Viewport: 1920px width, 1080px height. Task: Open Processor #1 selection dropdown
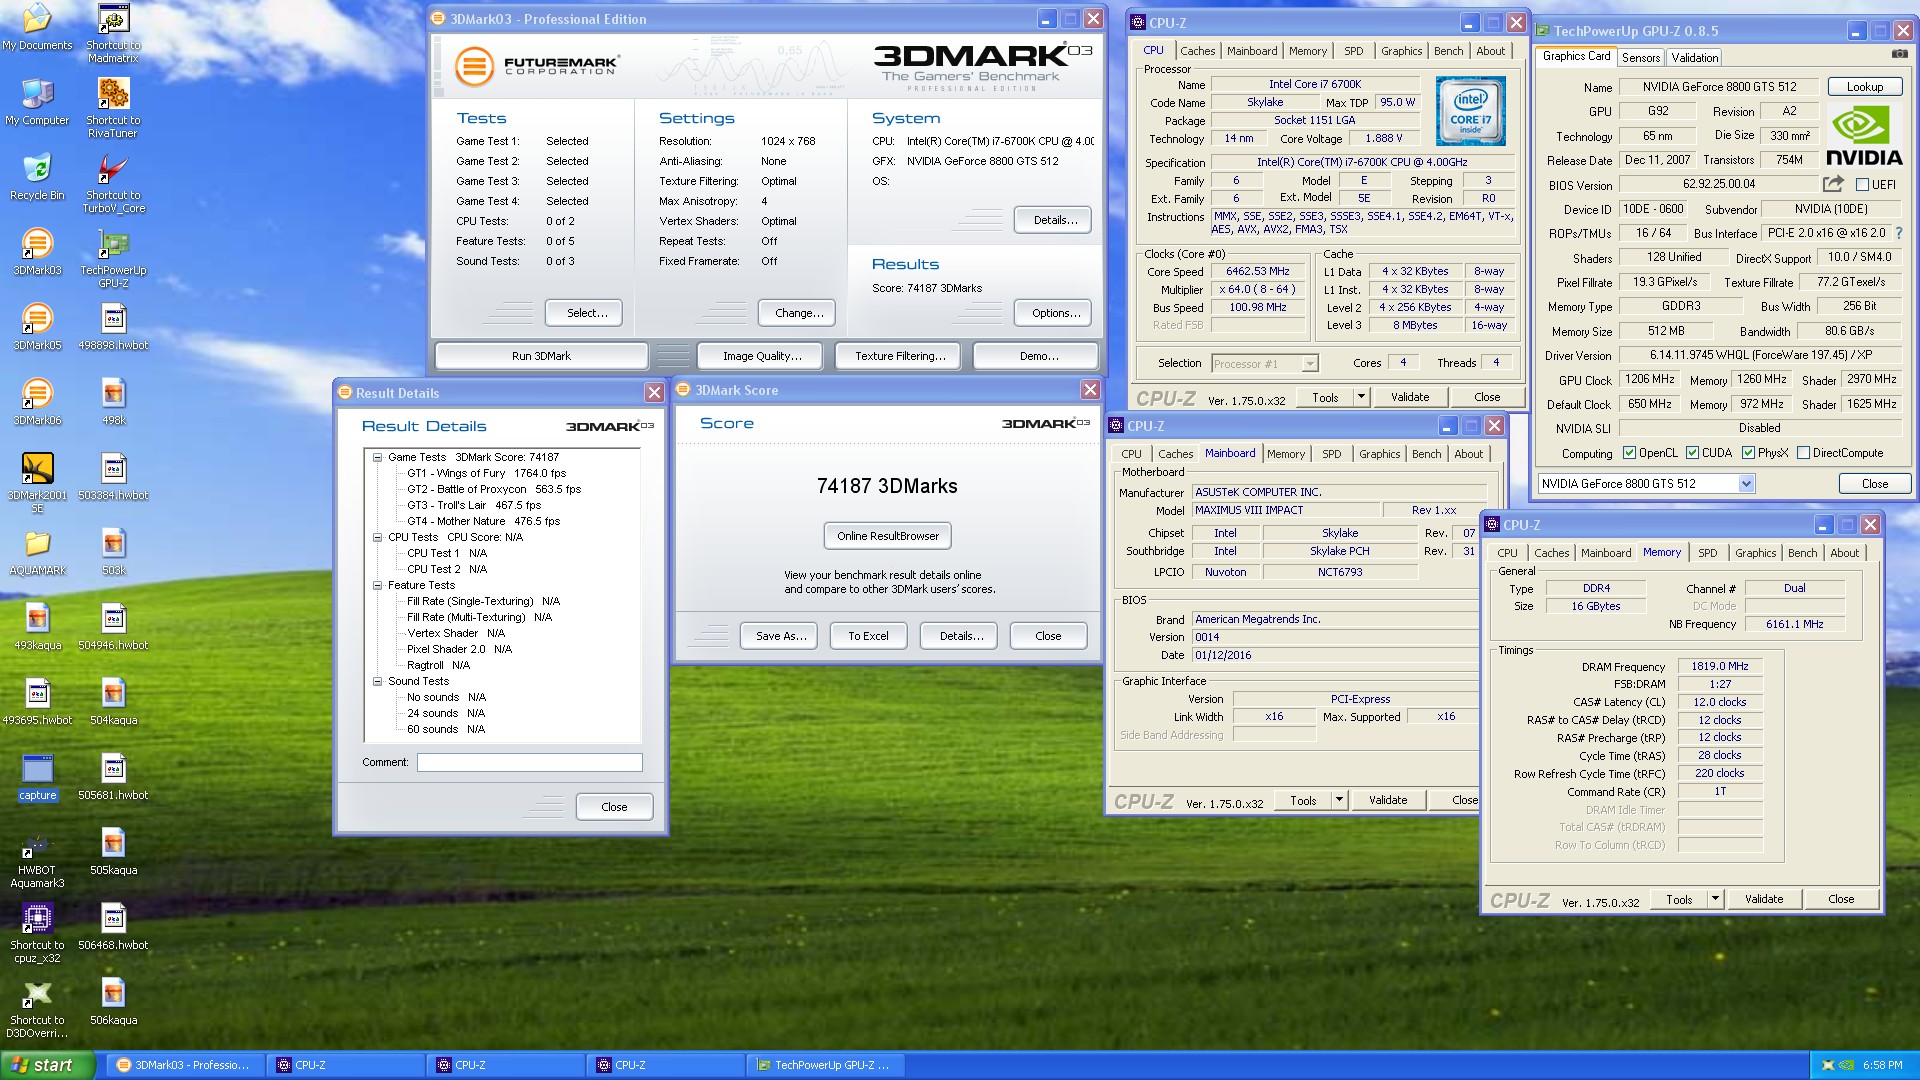coord(1309,364)
